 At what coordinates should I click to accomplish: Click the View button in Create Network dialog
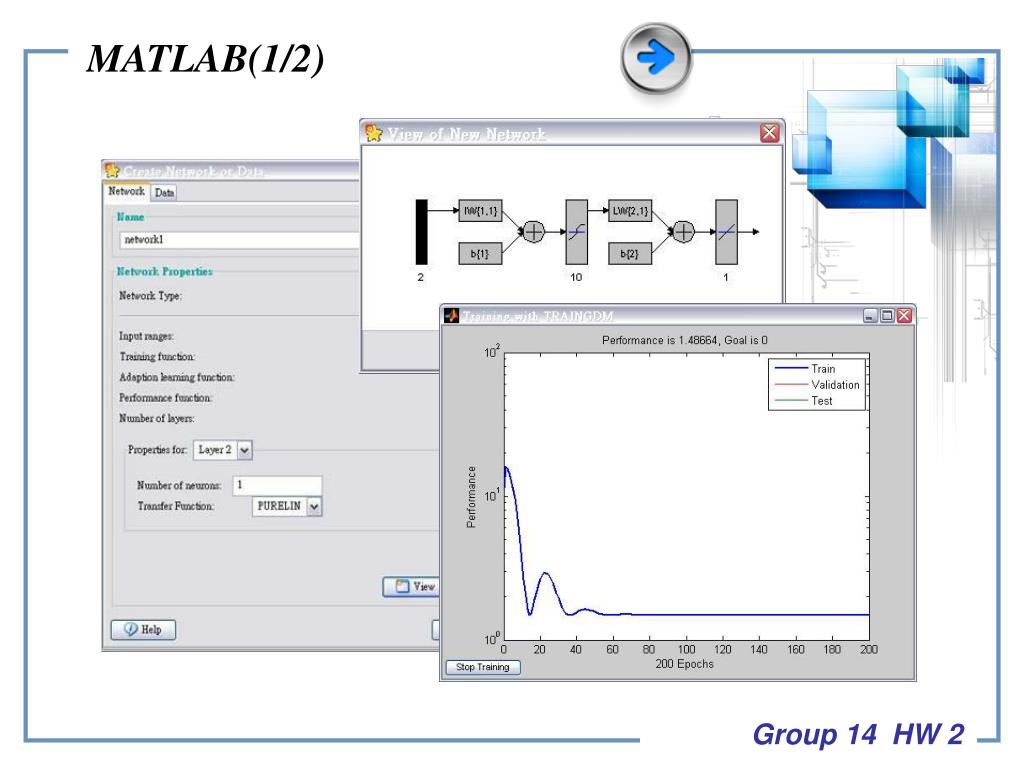coord(412,586)
